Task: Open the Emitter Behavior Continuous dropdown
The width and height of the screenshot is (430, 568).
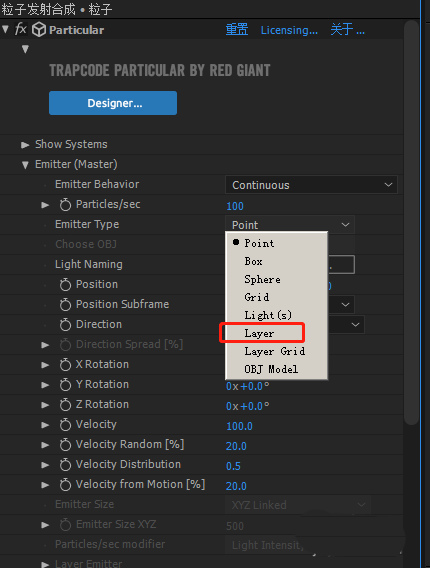Action: pos(311,185)
